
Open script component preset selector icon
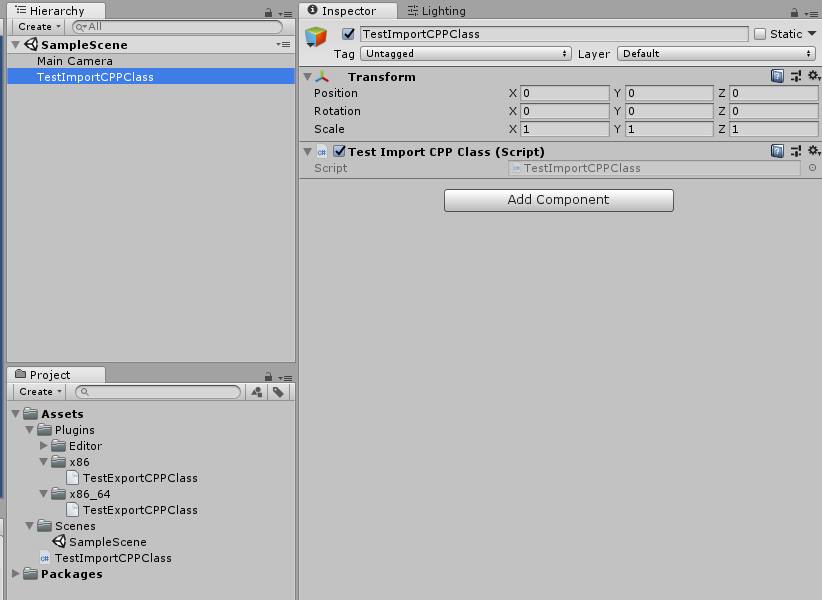(x=796, y=151)
